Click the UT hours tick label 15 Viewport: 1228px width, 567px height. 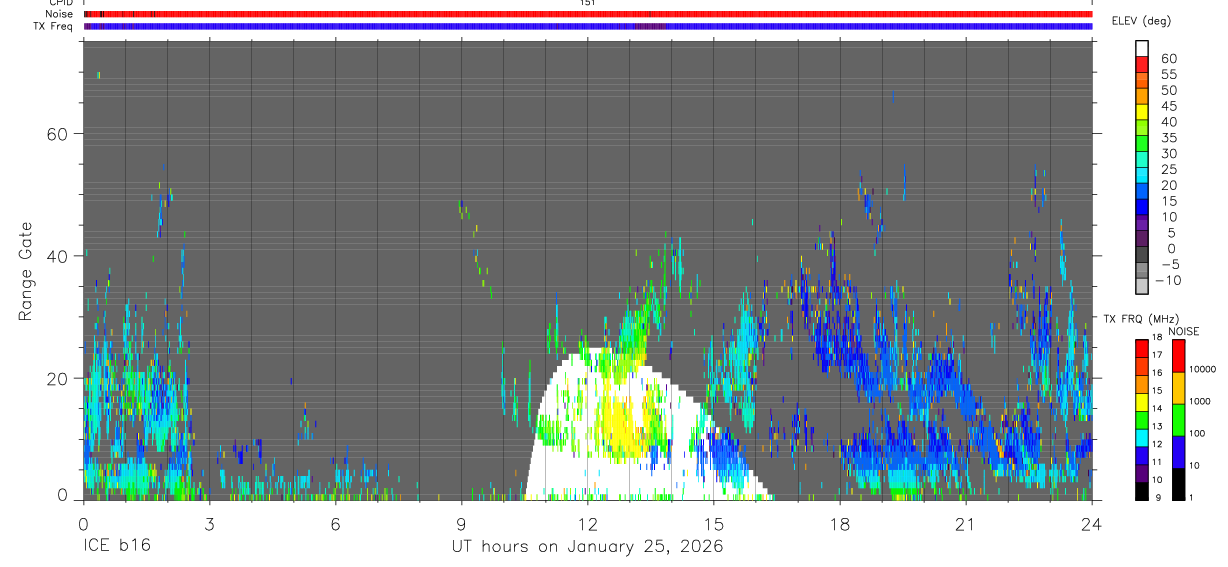click(x=714, y=523)
